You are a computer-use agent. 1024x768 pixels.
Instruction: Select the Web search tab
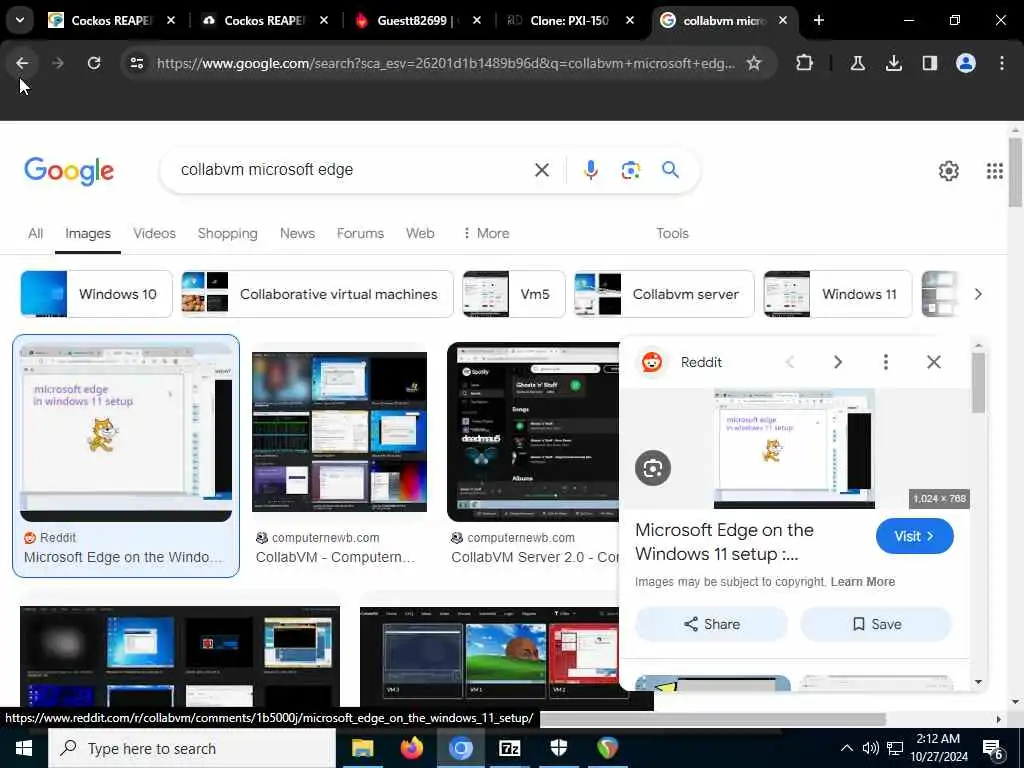point(420,233)
